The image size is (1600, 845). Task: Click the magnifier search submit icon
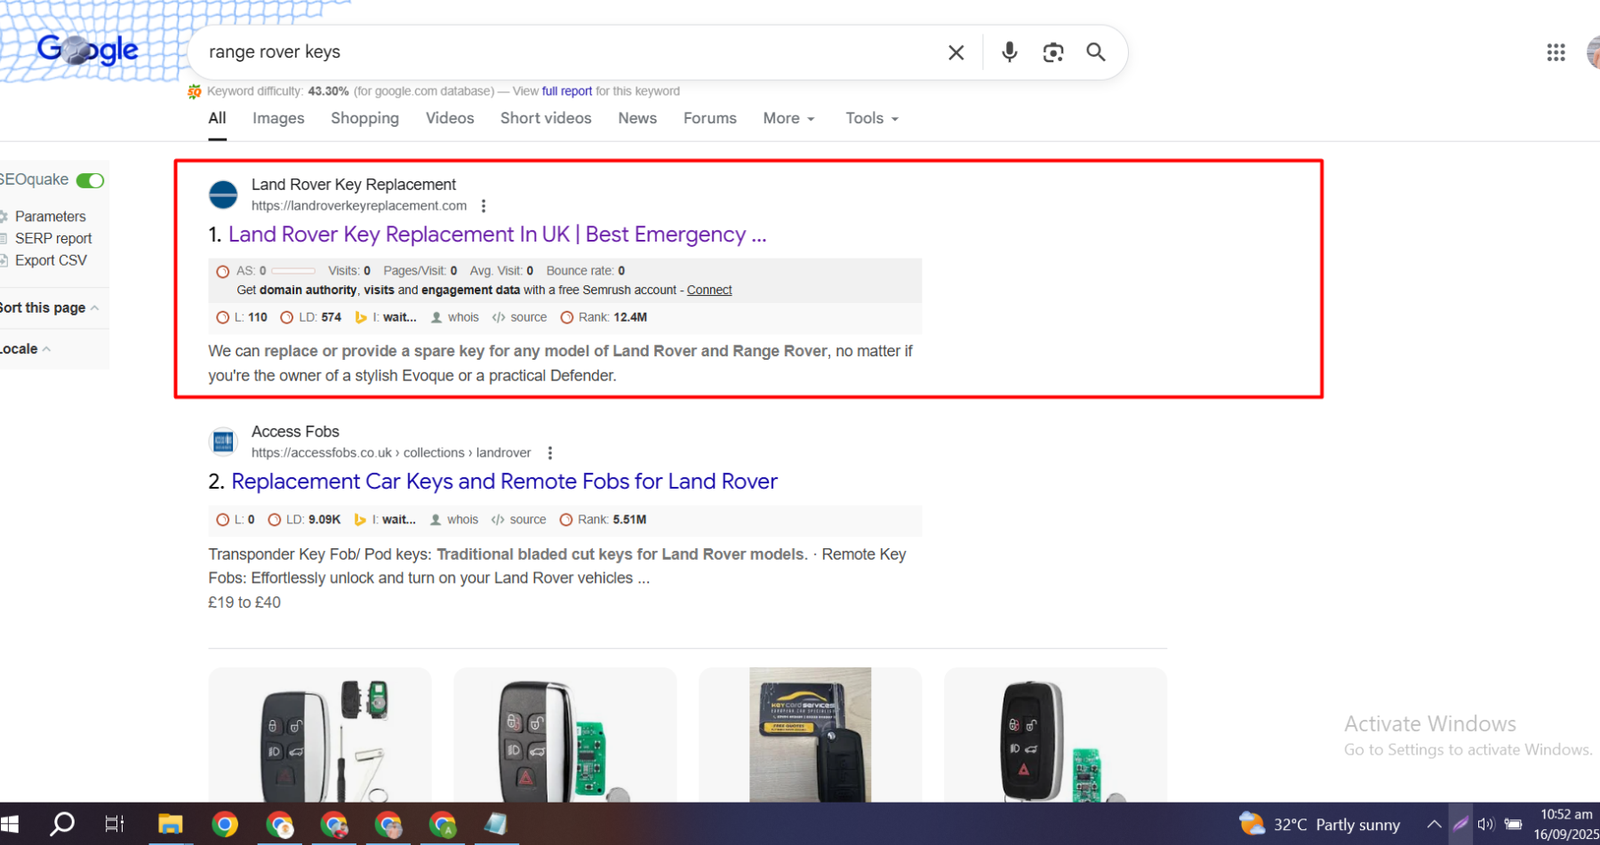coord(1096,52)
